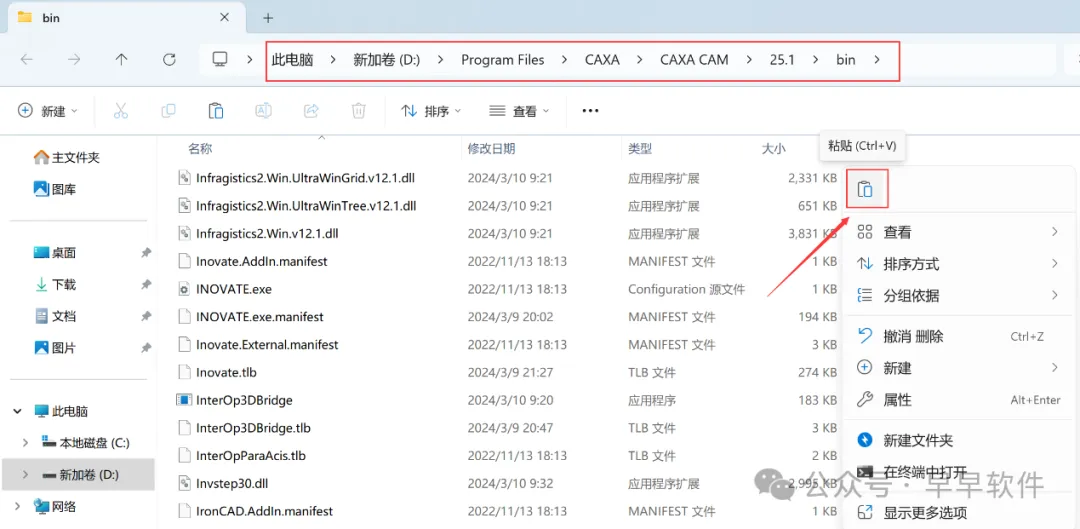
Task: Expand the 本地磁盘 (C:) tree node
Action: (26, 442)
